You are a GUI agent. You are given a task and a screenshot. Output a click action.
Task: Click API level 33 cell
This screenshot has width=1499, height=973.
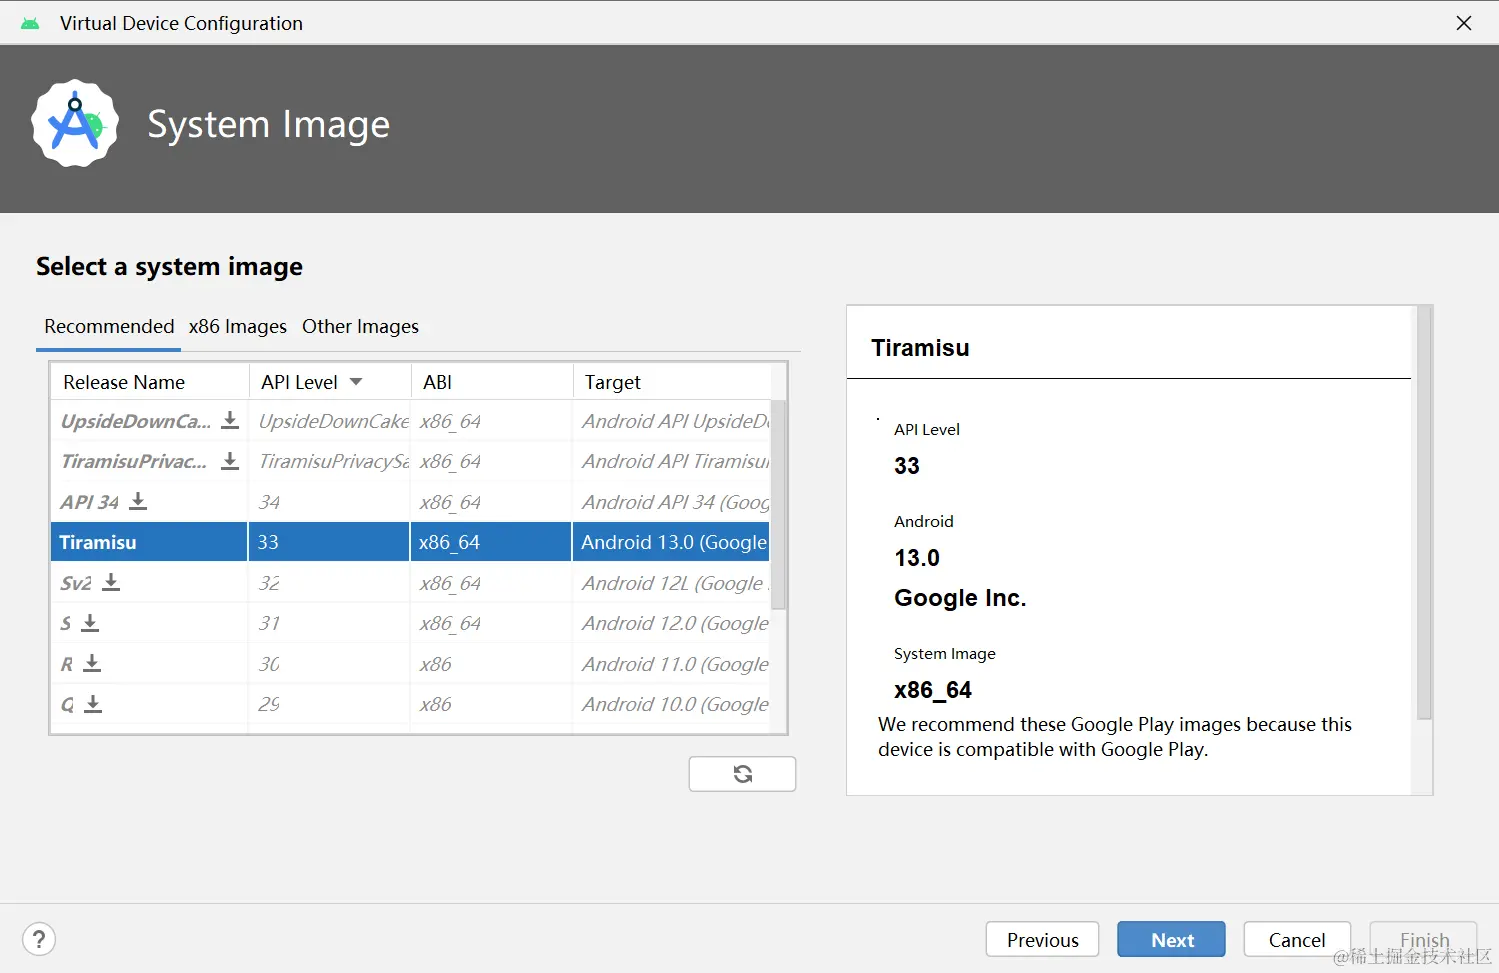tap(329, 542)
